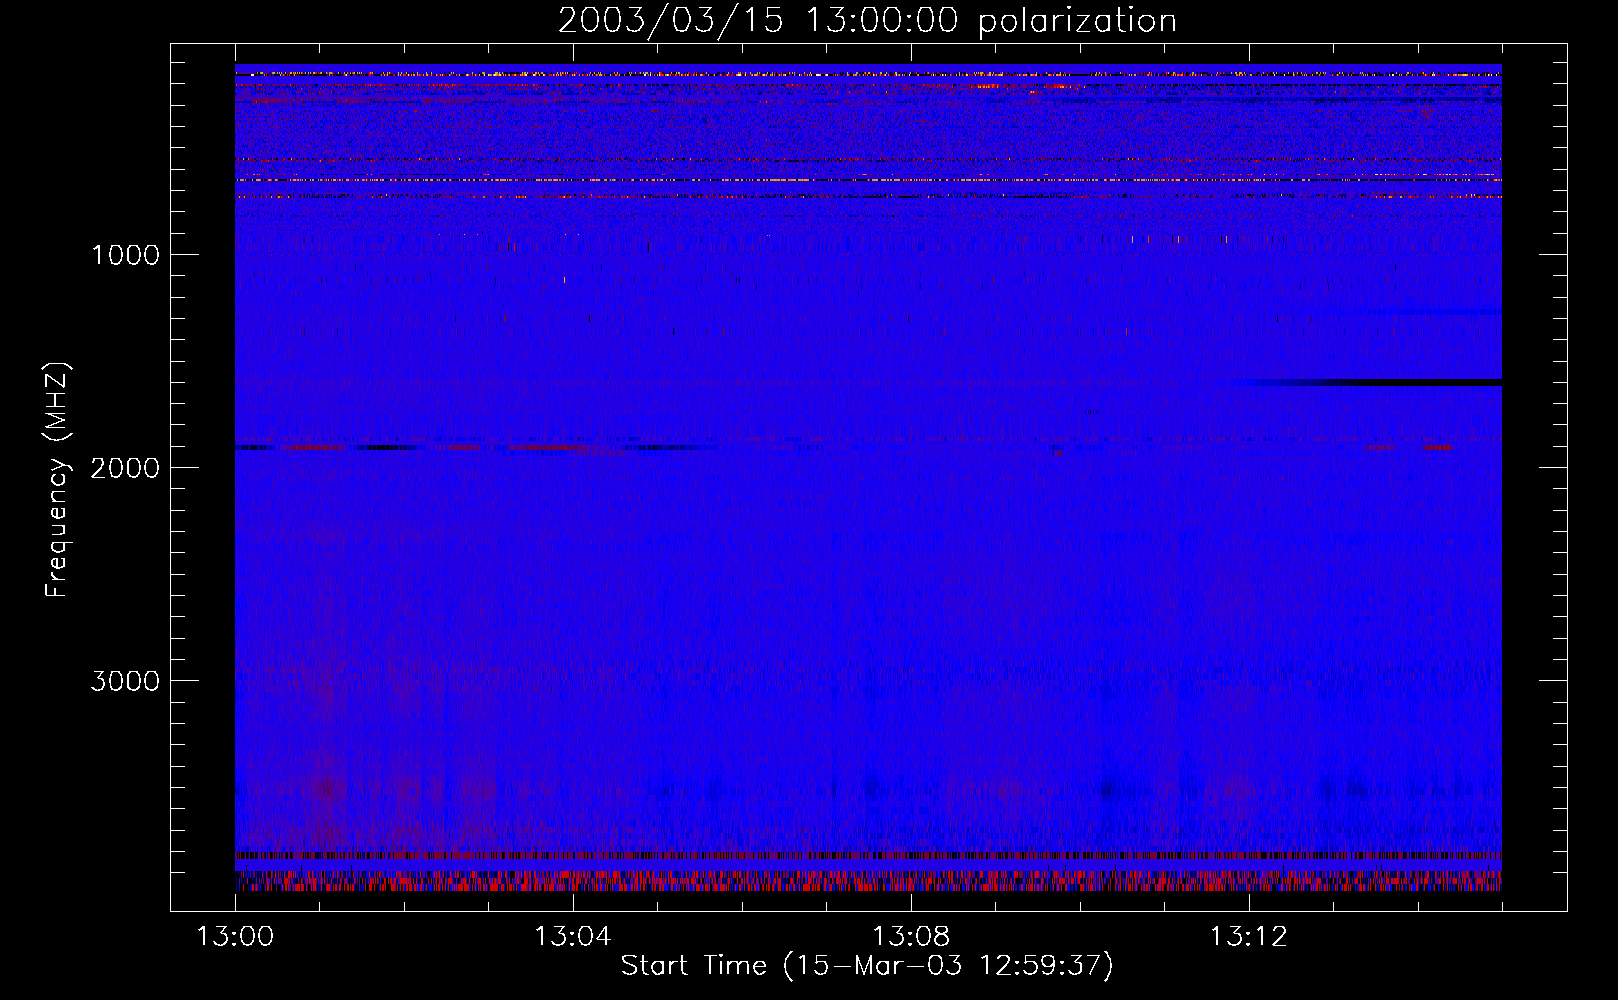Click the 13:04 time tick label
The width and height of the screenshot is (1618, 1000).
point(572,937)
